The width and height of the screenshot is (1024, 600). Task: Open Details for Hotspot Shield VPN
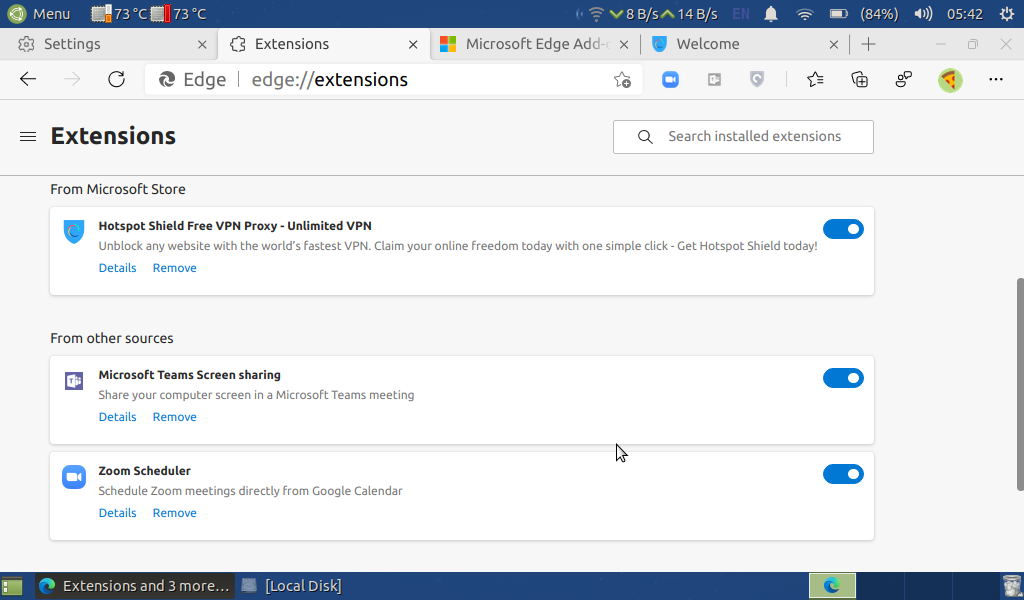[118, 268]
